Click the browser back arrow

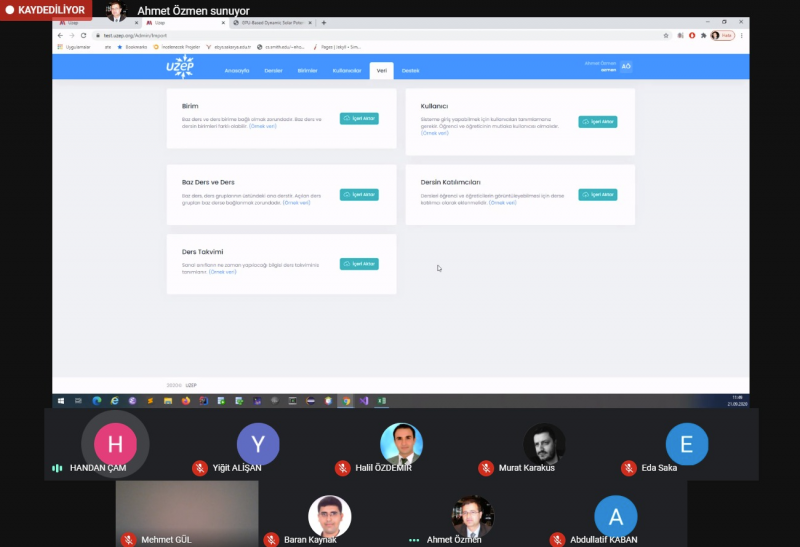60,35
